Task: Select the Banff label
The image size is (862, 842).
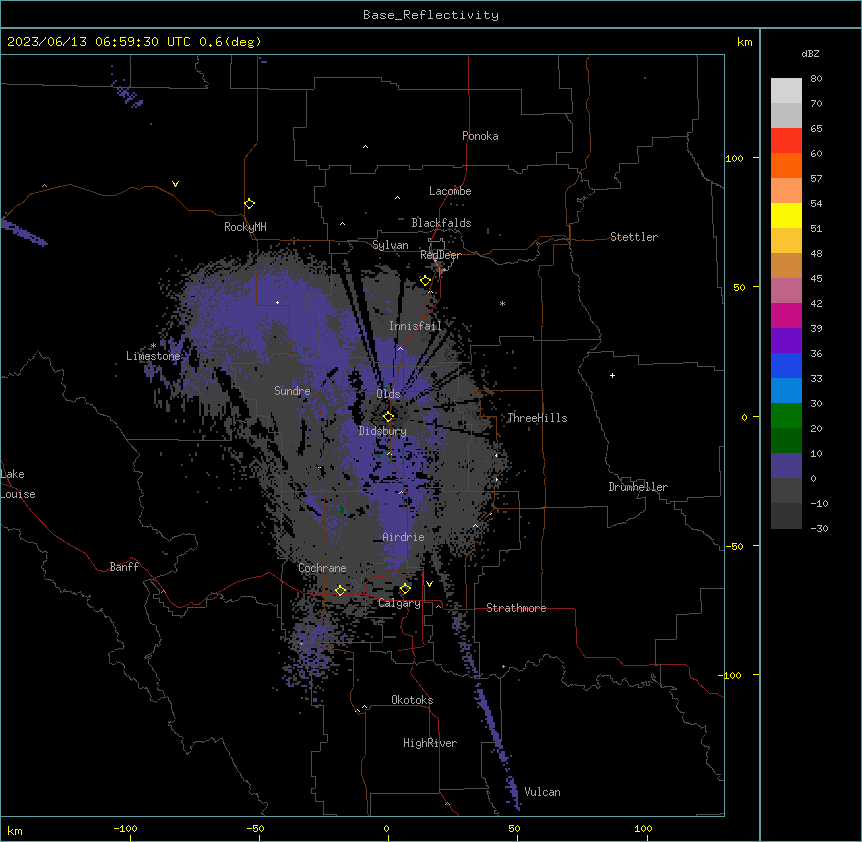Action: pos(124,567)
